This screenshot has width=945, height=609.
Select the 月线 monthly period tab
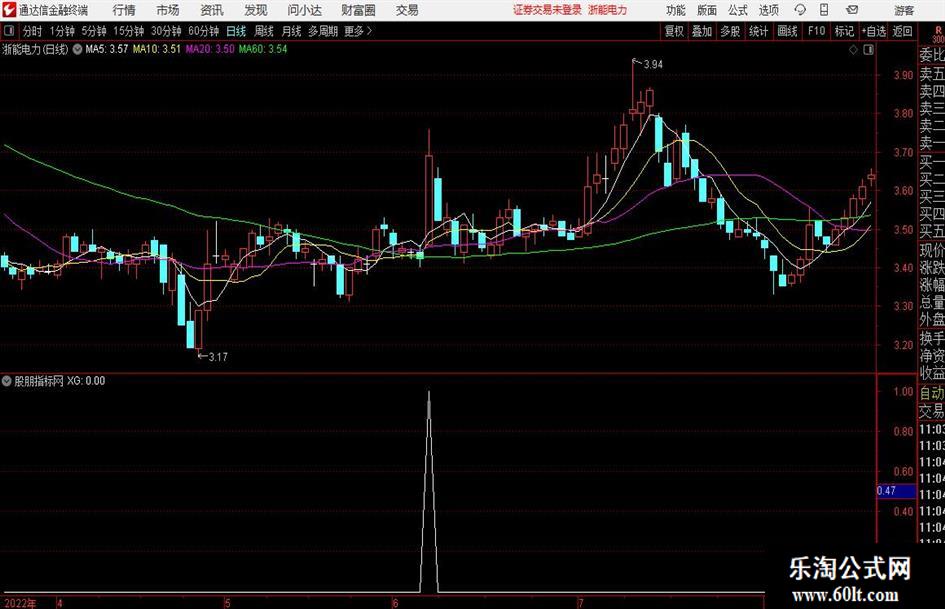click(x=291, y=31)
